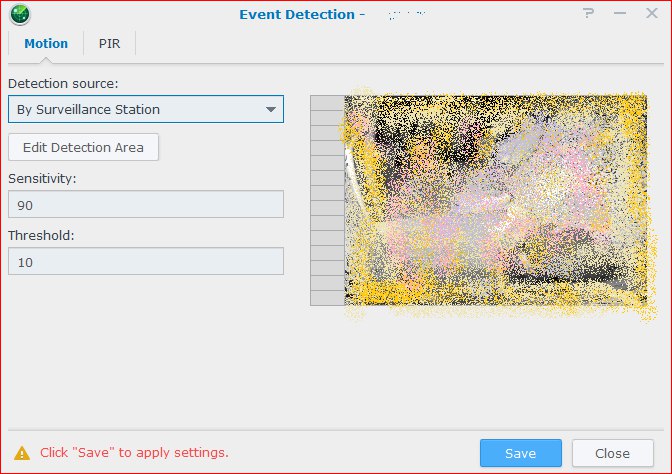
Task: Click the Edit Detection Area button
Action: (83, 147)
